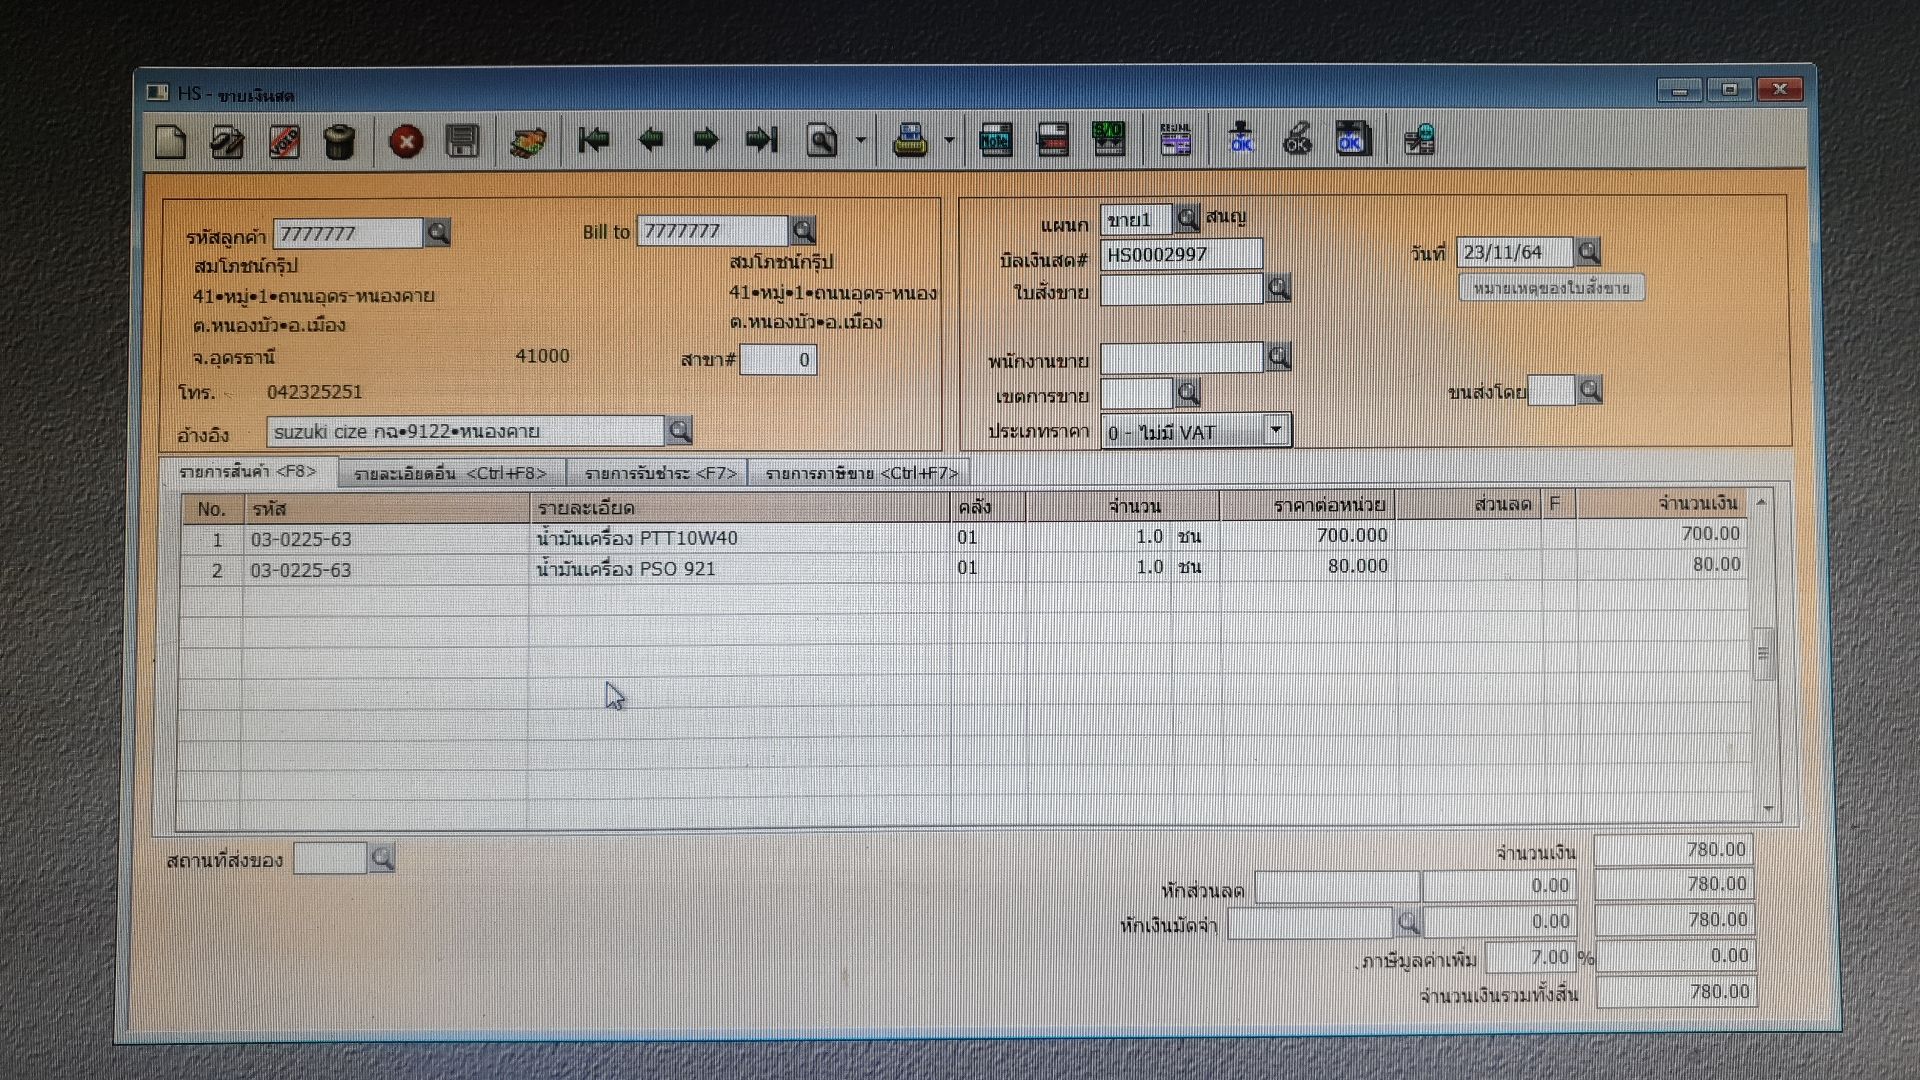The width and height of the screenshot is (1920, 1080).
Task: Open the dropdown arrow beside document search icon
Action: click(x=860, y=141)
